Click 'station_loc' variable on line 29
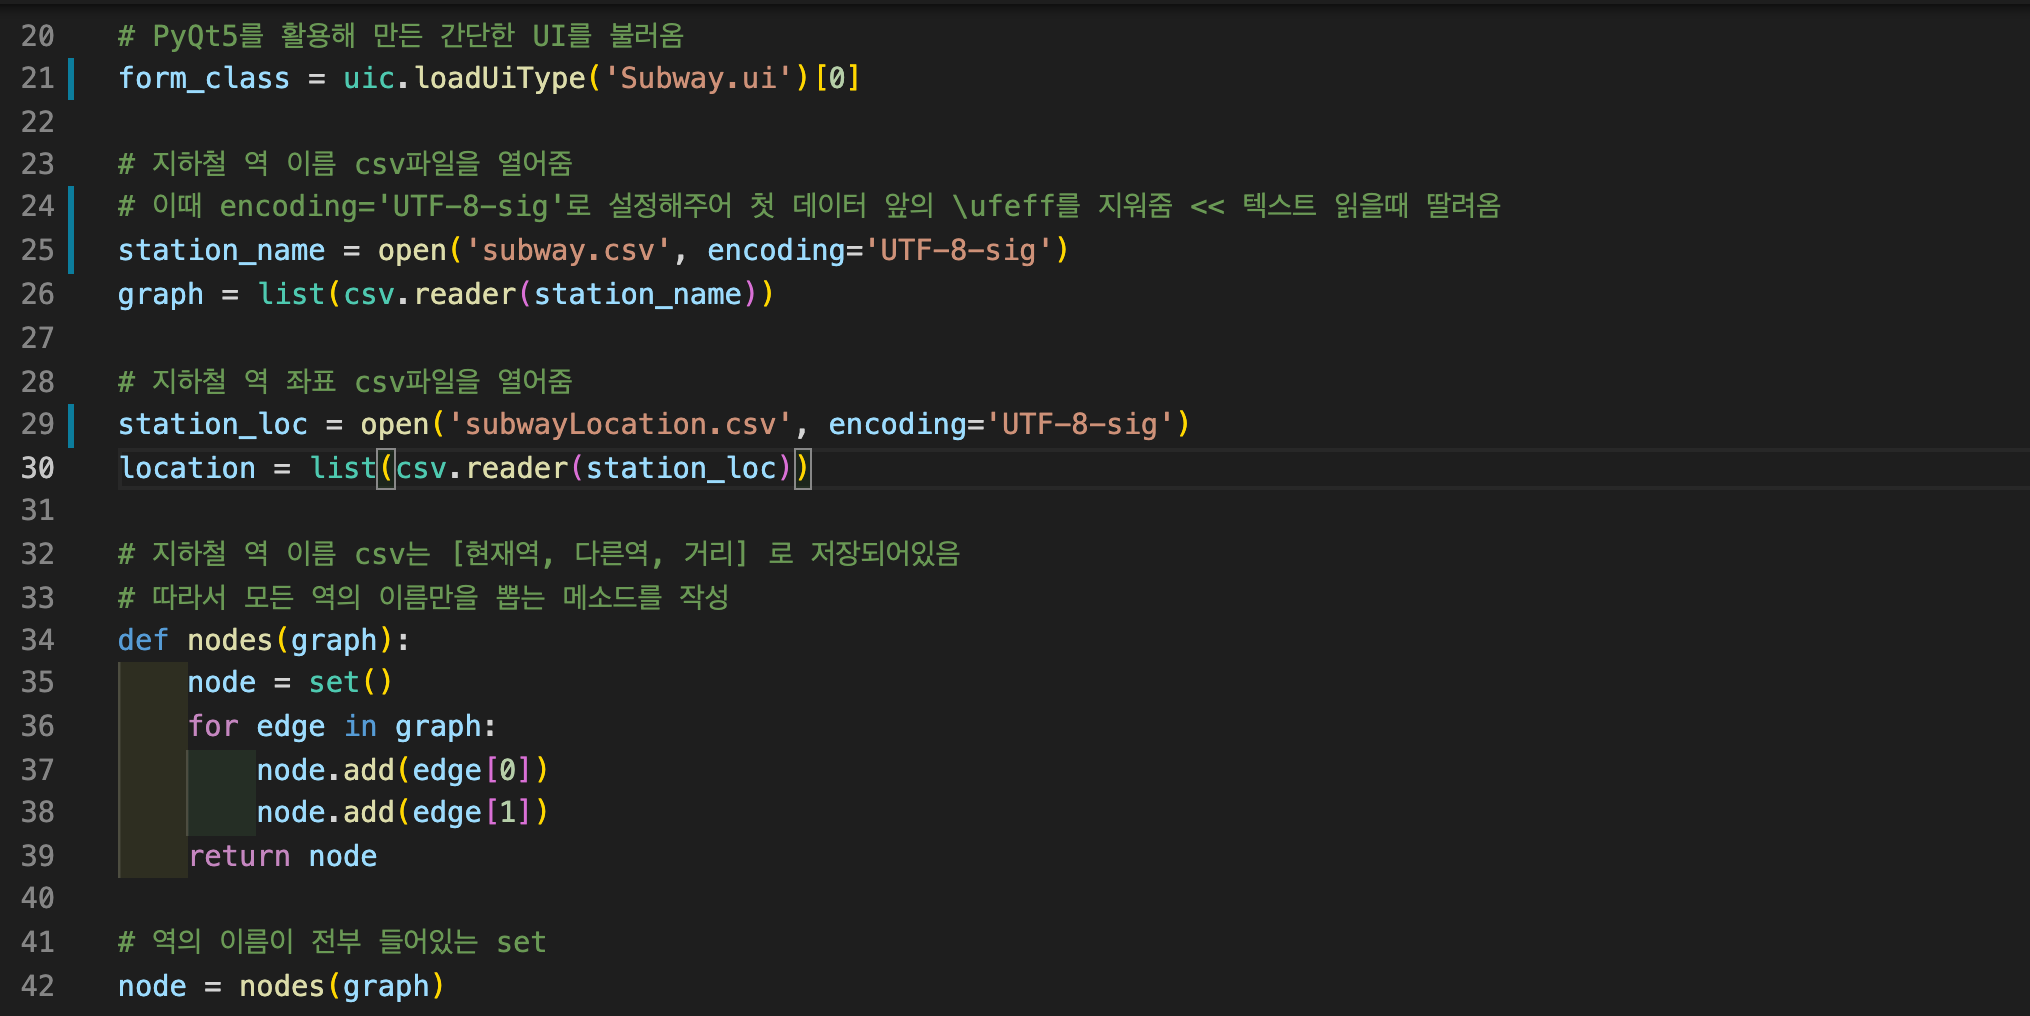 pos(213,424)
